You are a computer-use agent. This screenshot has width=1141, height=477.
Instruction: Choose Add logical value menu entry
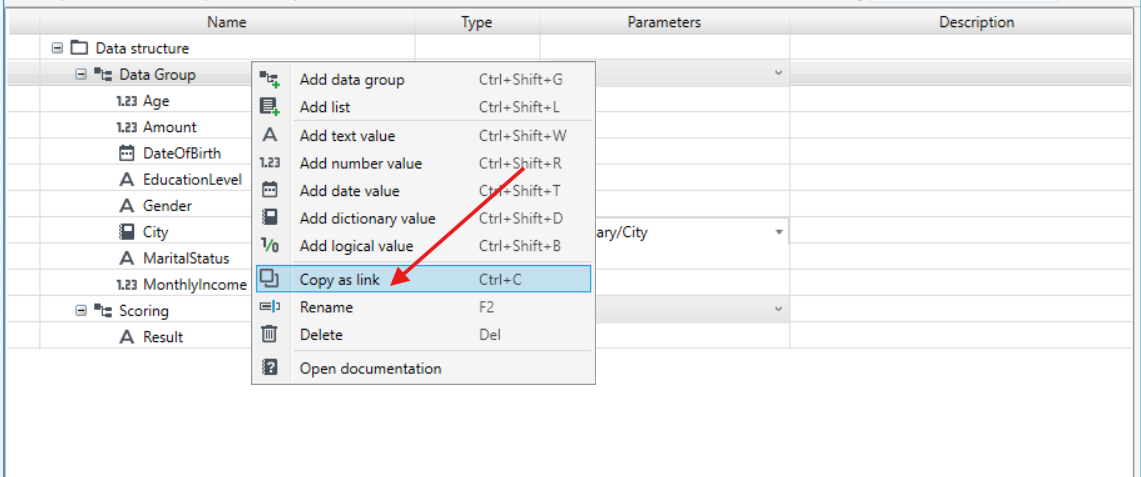coord(424,246)
